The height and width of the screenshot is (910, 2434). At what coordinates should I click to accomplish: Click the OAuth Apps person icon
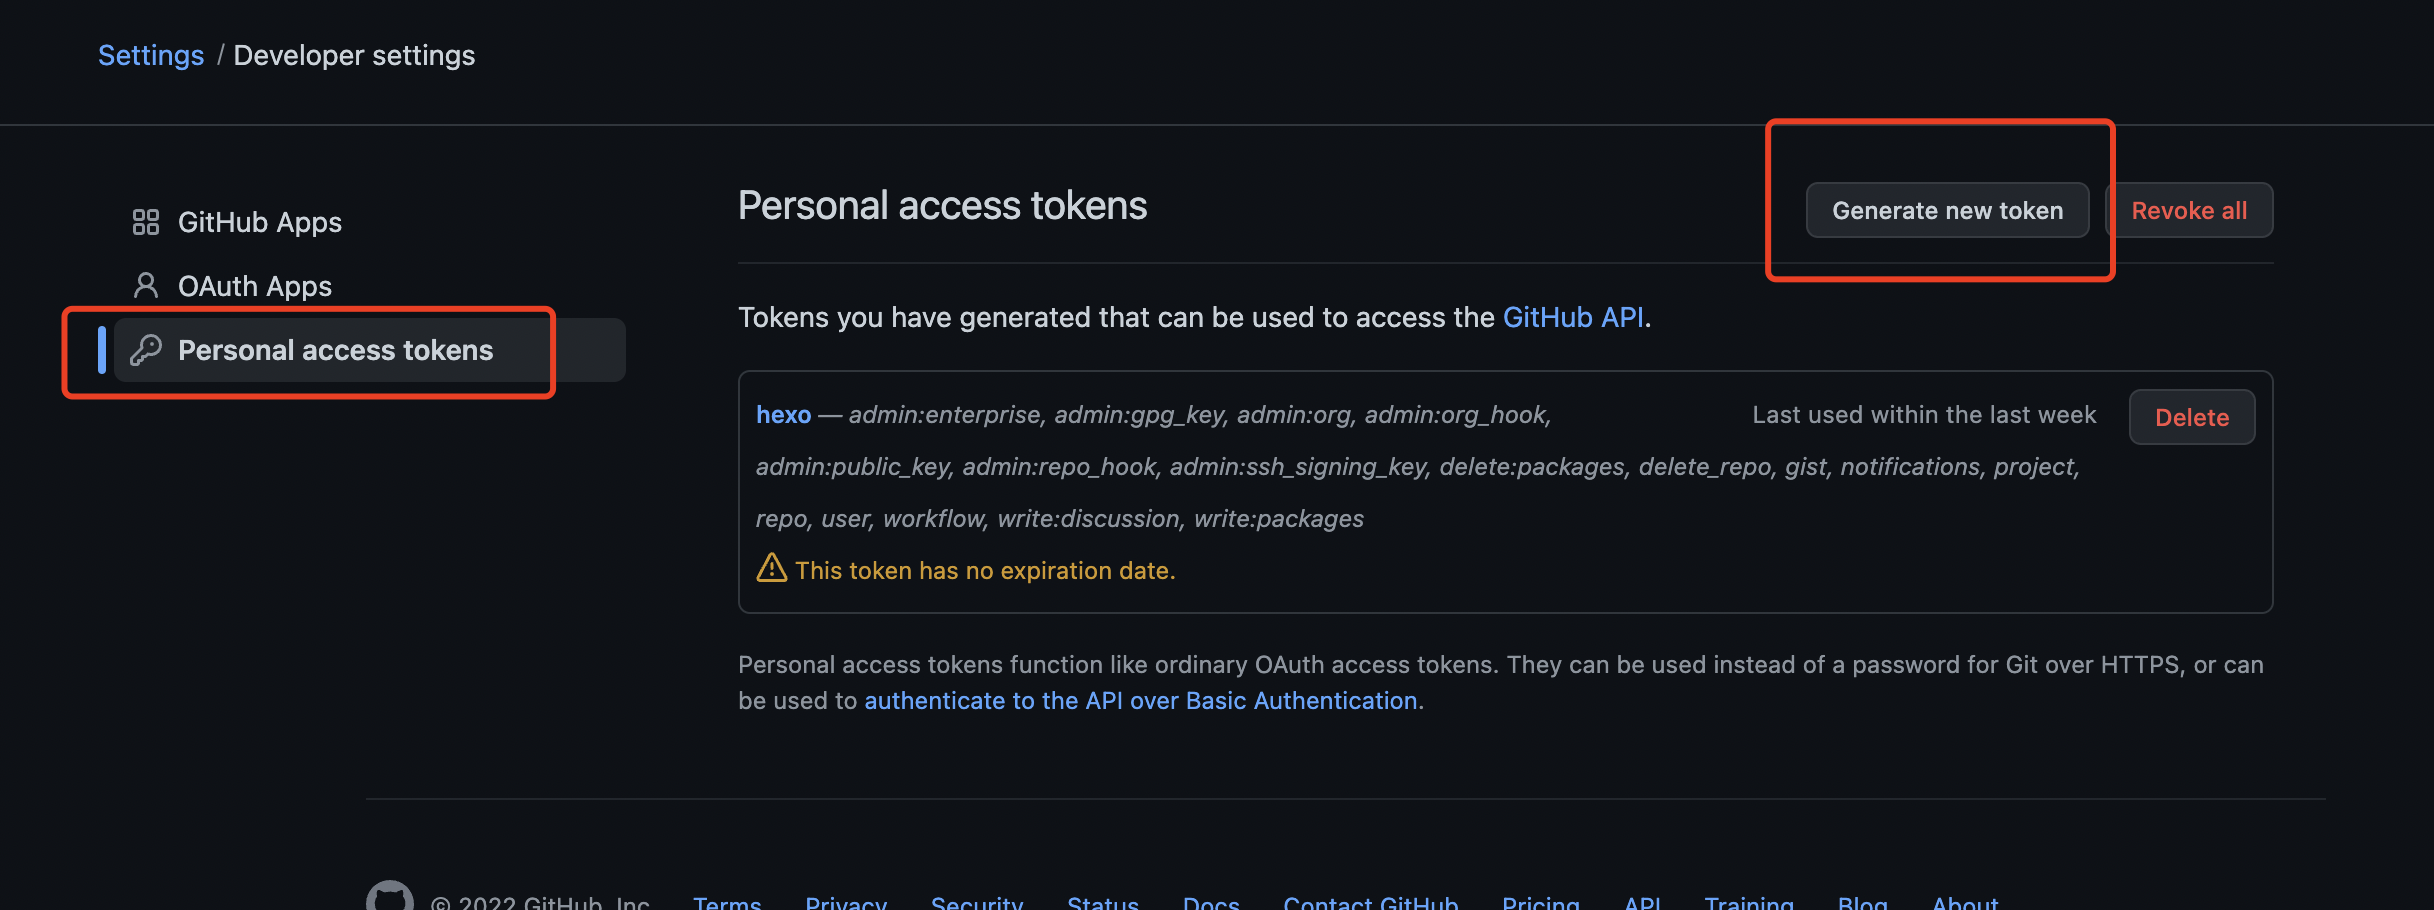point(146,286)
